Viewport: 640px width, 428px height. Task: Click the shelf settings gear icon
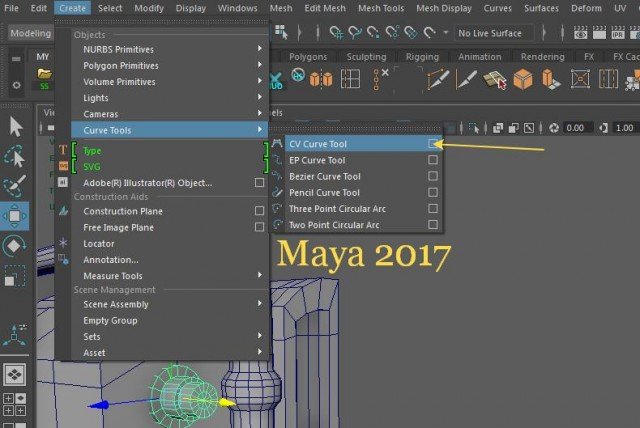click(x=16, y=85)
